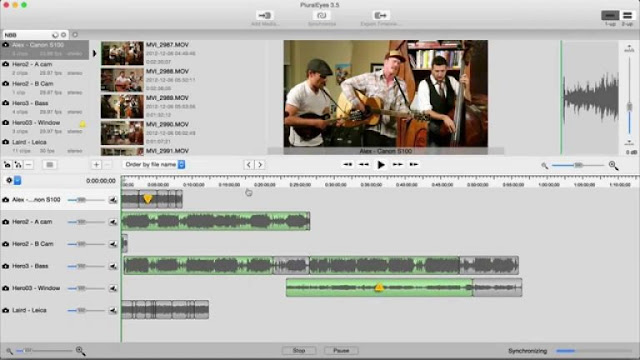Screen dimensions: 640x360
Task: Go to the next clip with right chevron
Action: pos(260,165)
